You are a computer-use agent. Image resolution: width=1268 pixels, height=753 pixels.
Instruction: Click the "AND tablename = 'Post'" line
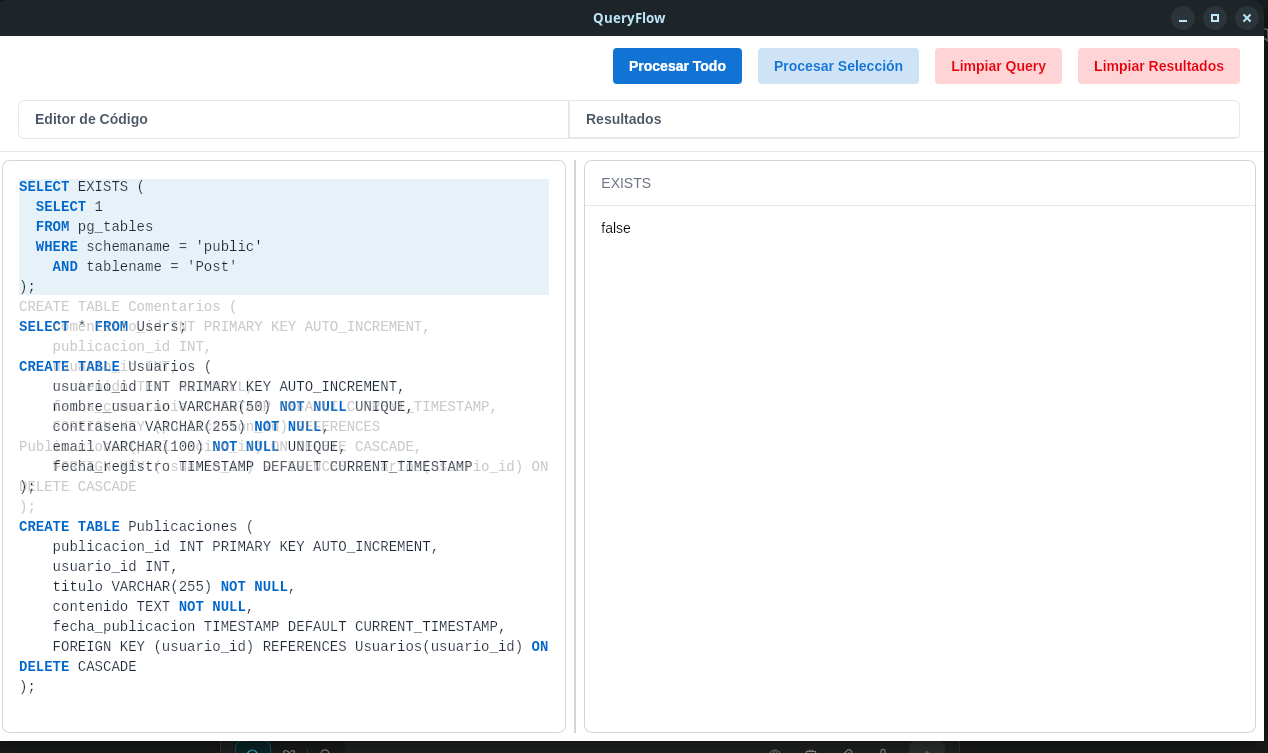[145, 267]
